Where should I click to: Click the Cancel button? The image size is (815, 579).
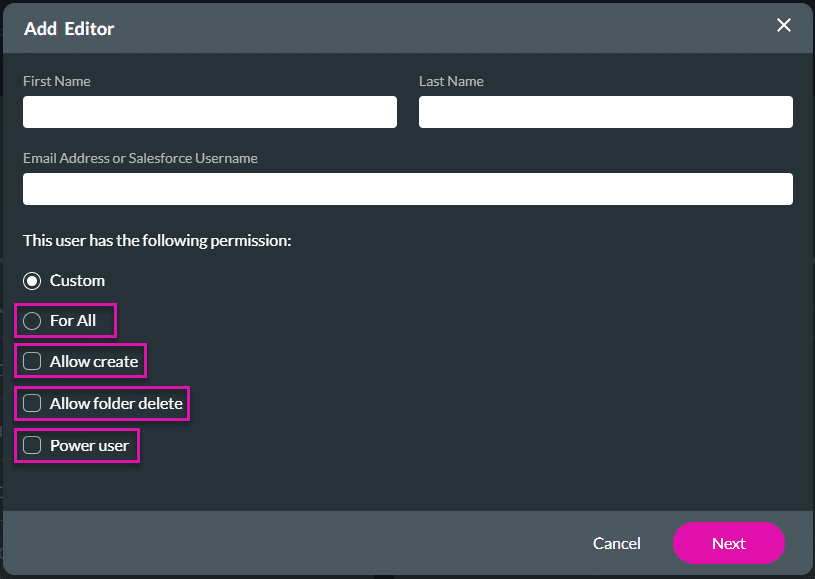[x=616, y=543]
